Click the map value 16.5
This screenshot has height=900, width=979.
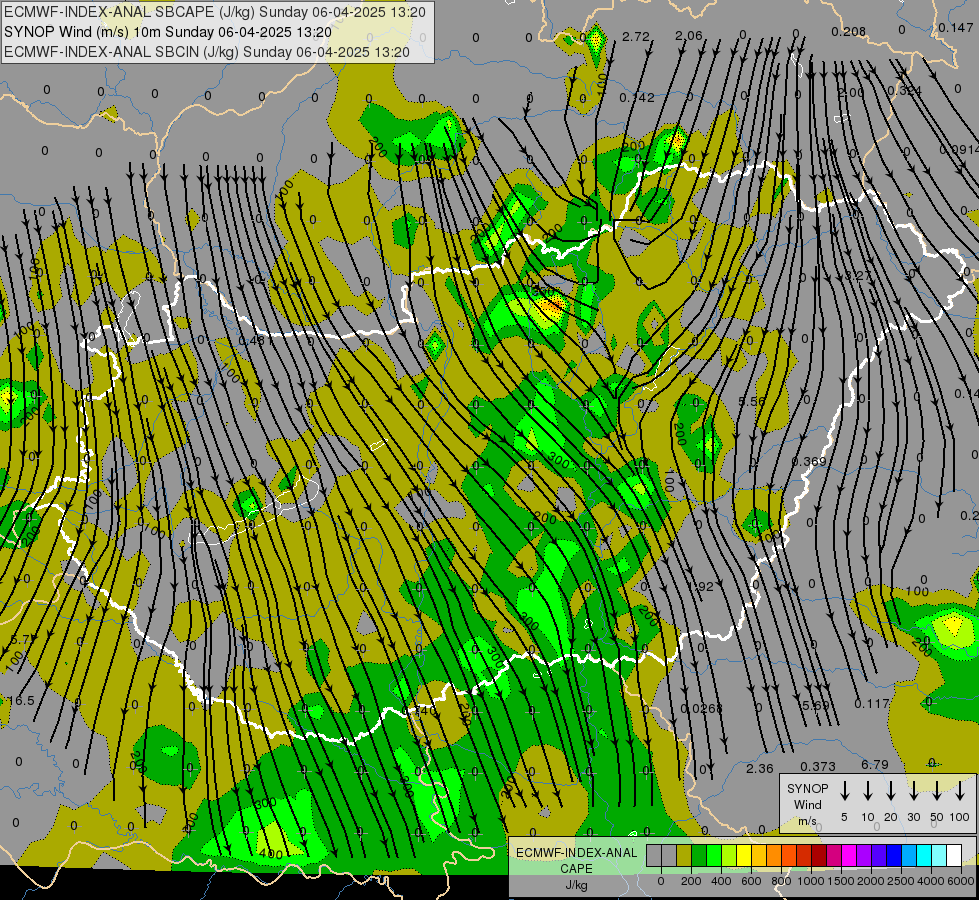click(21, 700)
